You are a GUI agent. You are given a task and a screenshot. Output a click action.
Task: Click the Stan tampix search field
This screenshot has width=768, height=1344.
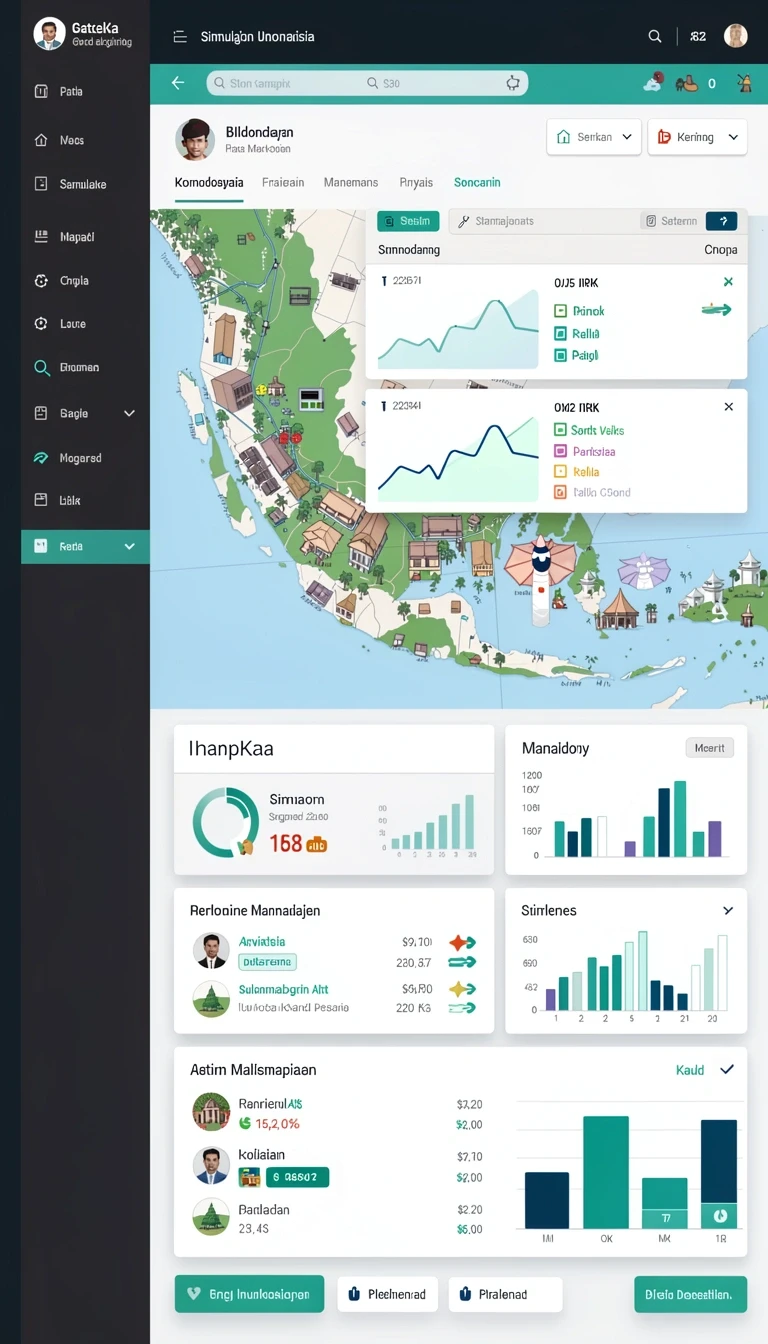pos(366,83)
